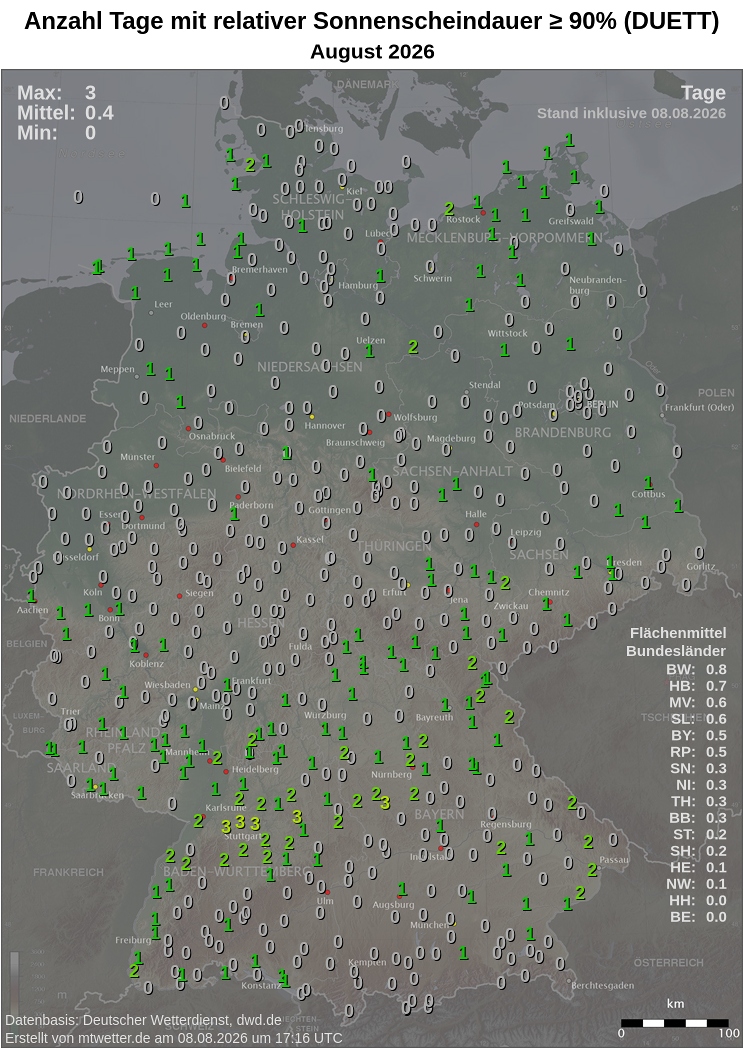Click the 'Stuttgart' city label
Screen dimensions: 744x1049
[x=243, y=836]
